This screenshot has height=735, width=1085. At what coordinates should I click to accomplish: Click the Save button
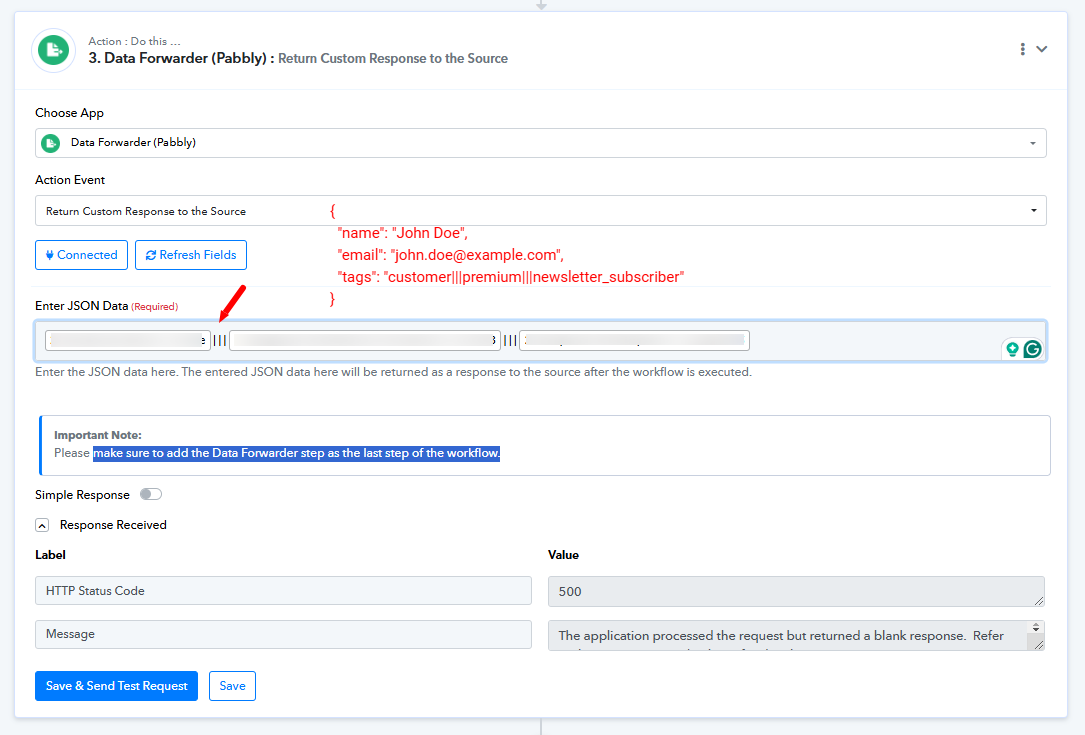[232, 686]
